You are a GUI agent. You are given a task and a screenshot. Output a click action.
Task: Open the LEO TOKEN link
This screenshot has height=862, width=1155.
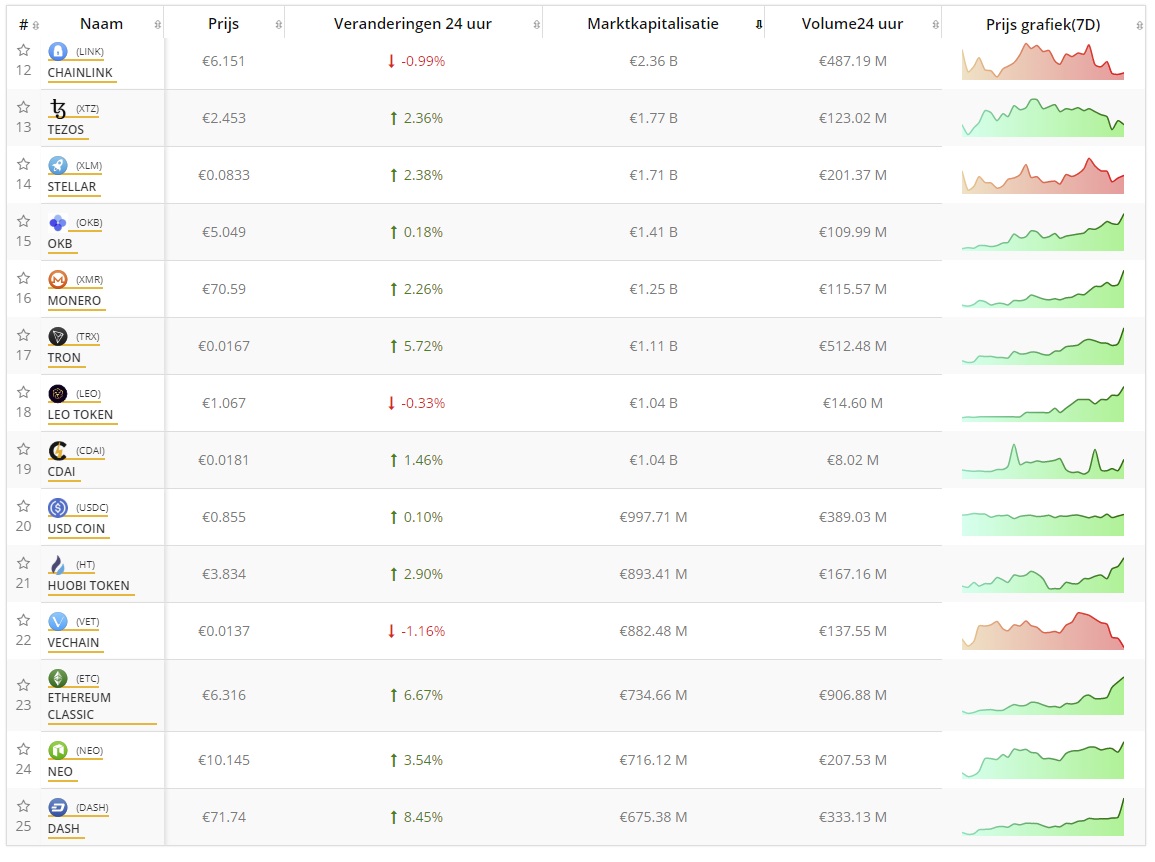point(80,415)
